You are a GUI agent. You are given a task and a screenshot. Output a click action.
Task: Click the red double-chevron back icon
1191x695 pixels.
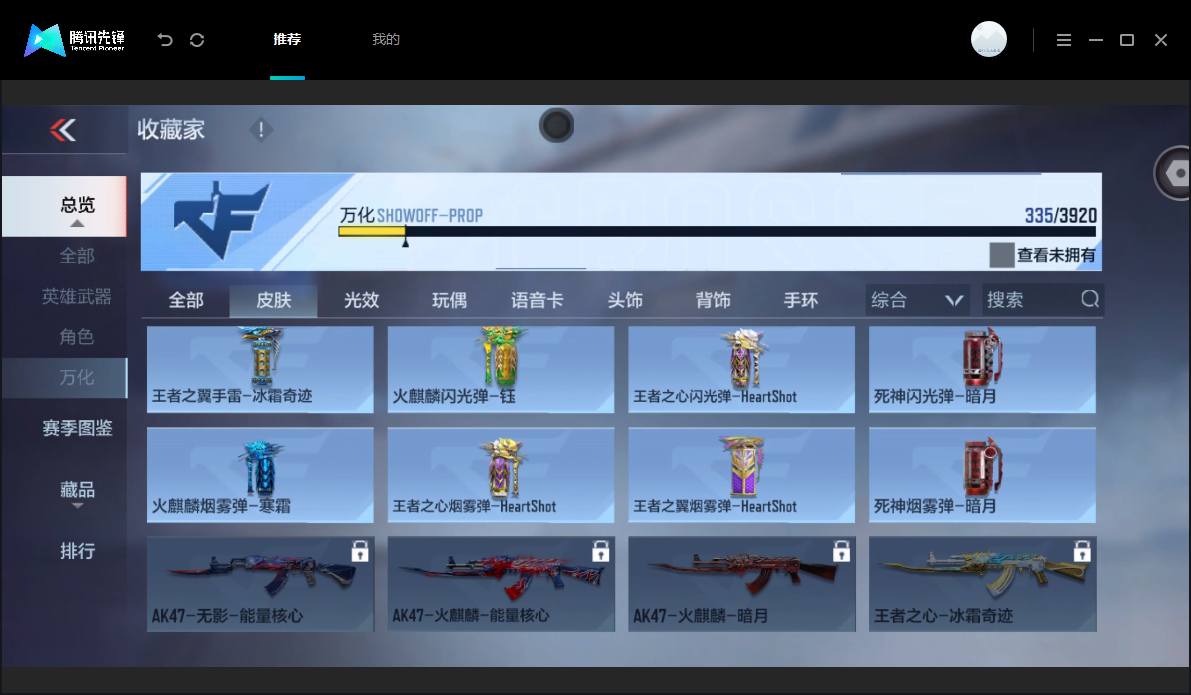pos(63,130)
